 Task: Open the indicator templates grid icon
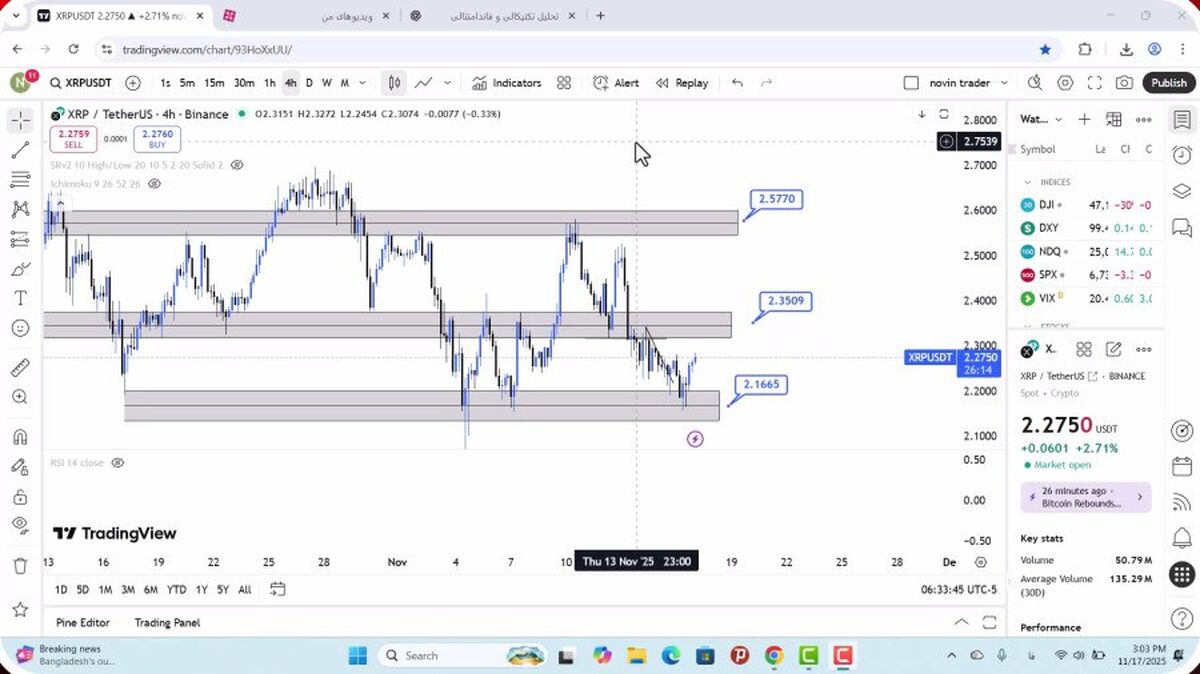click(564, 83)
